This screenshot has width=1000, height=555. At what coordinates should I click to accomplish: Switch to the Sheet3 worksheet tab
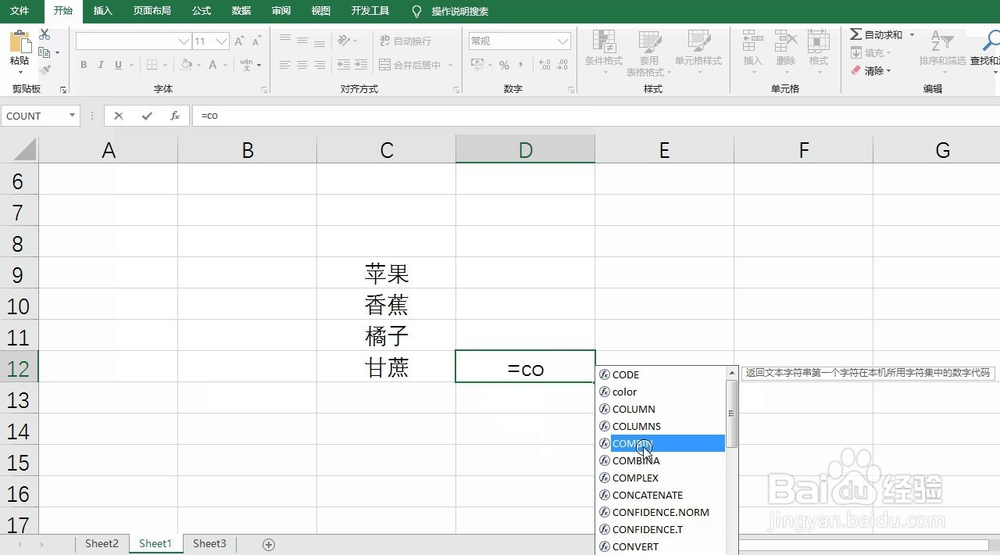pyautogui.click(x=209, y=544)
